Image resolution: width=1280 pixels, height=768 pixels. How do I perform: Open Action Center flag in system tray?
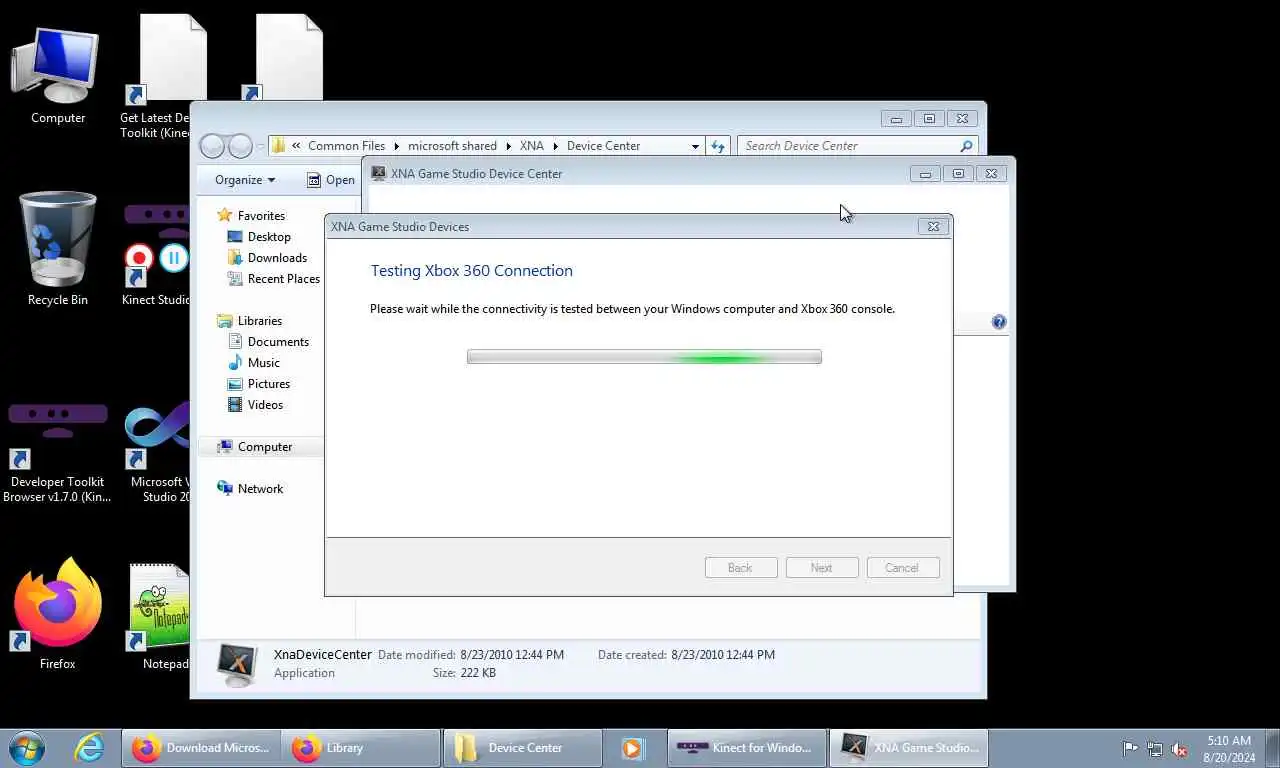(x=1130, y=748)
